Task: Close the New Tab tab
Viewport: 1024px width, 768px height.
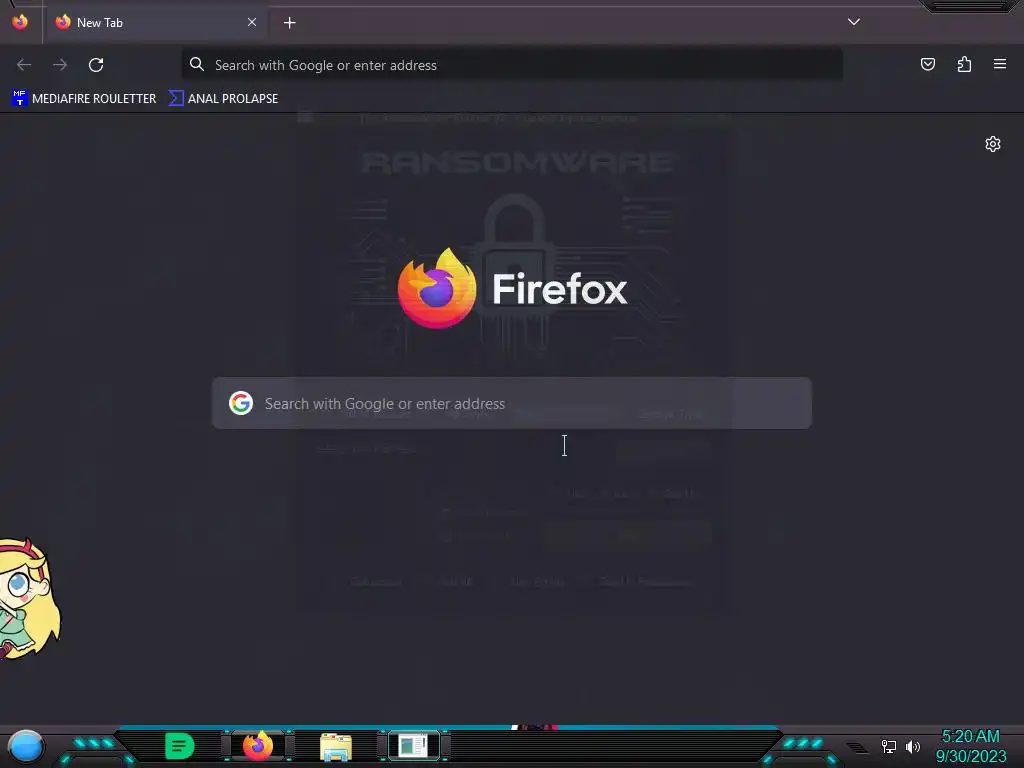Action: click(x=252, y=22)
